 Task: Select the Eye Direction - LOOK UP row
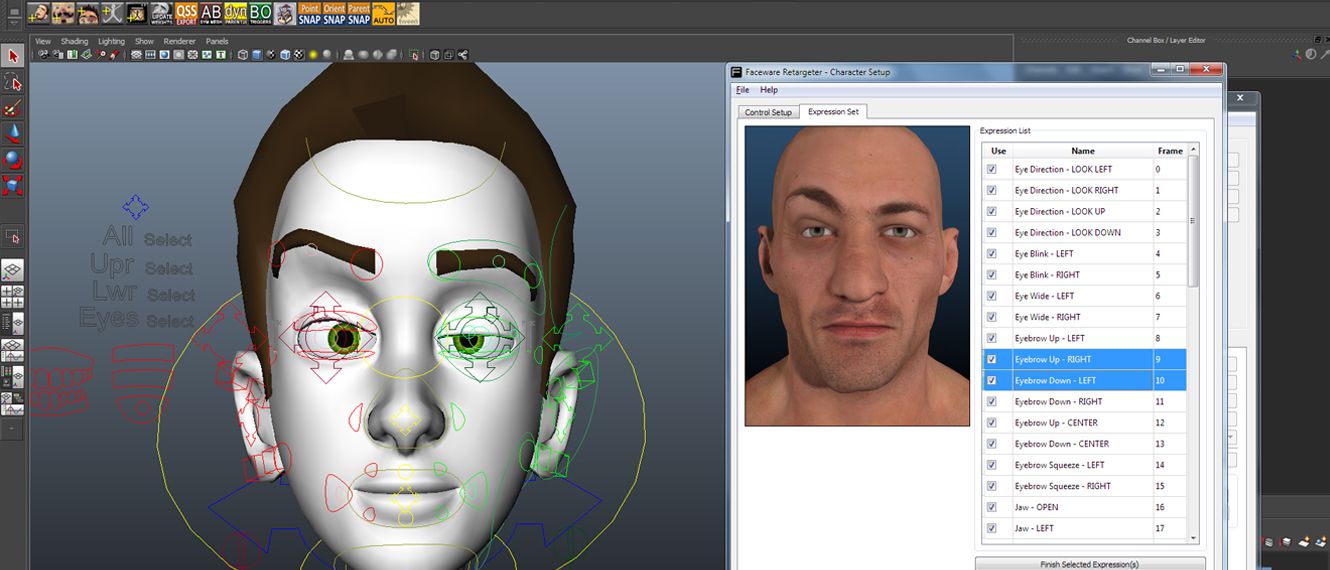click(x=1085, y=212)
